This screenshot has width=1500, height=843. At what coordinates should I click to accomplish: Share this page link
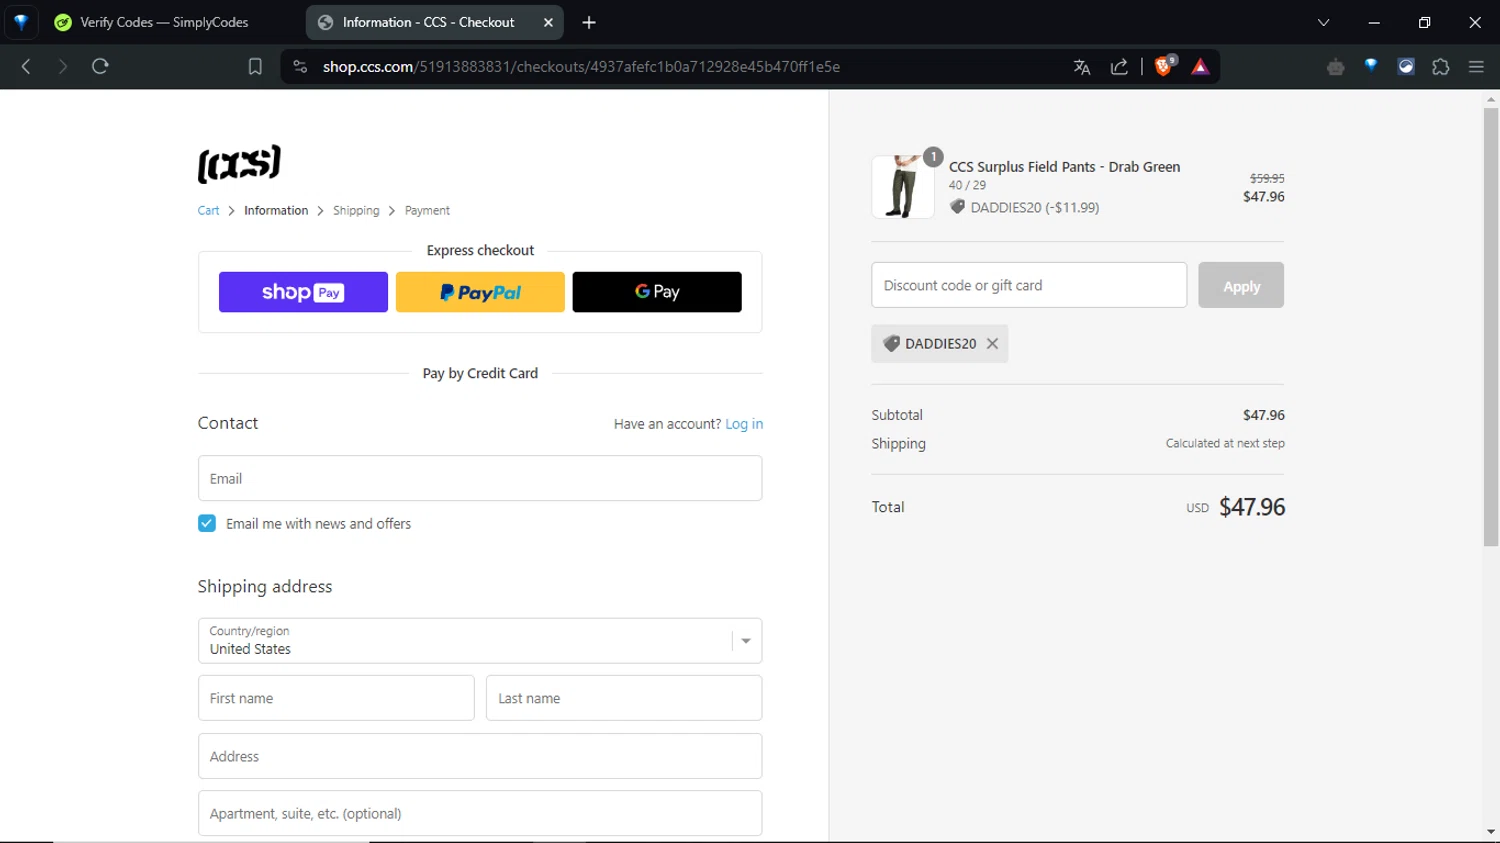(1120, 67)
